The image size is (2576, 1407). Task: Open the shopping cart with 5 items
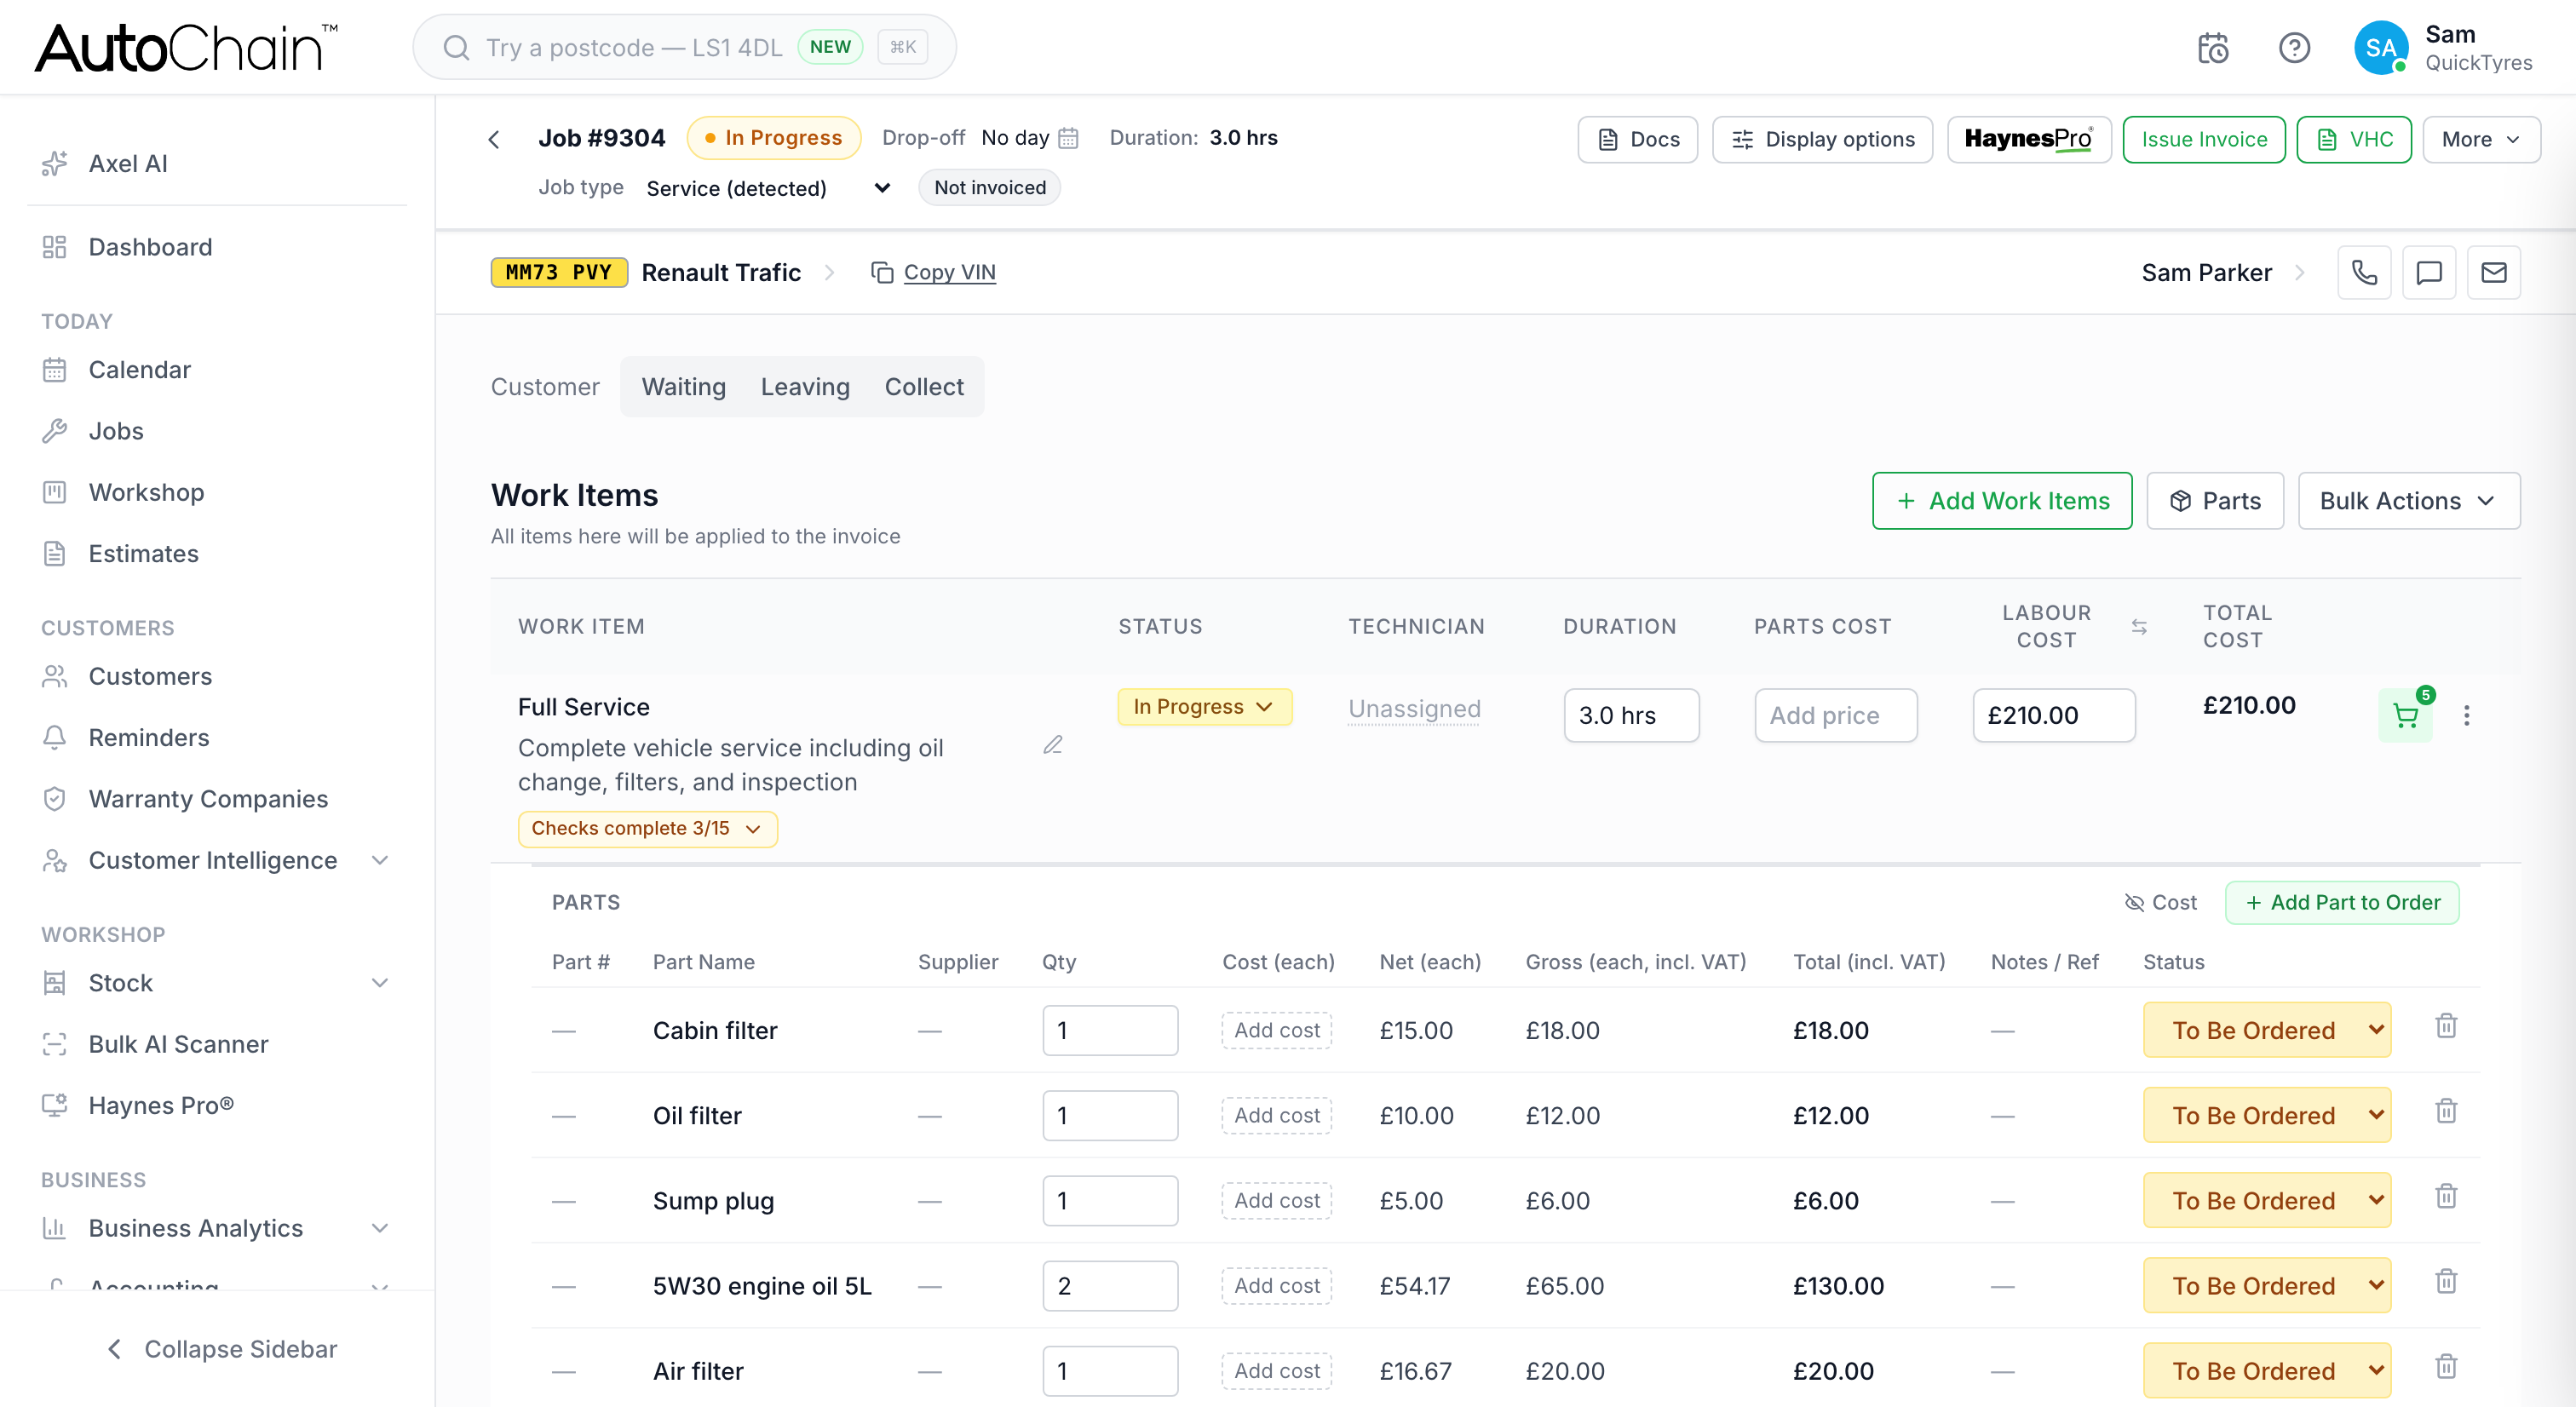pyautogui.click(x=2406, y=715)
